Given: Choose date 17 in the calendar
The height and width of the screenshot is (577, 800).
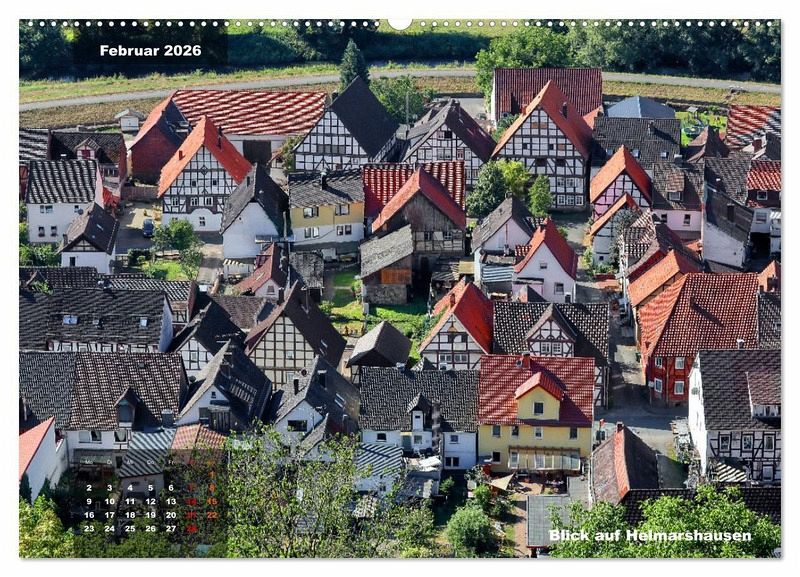Looking at the screenshot, I should [110, 515].
